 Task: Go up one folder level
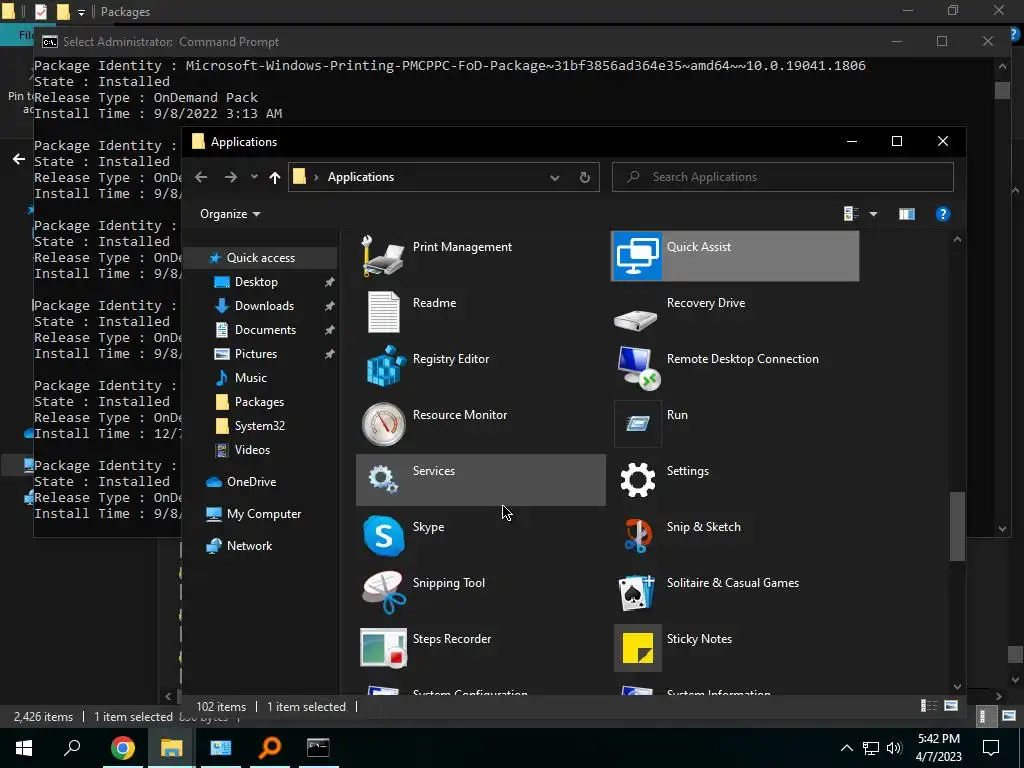click(274, 178)
